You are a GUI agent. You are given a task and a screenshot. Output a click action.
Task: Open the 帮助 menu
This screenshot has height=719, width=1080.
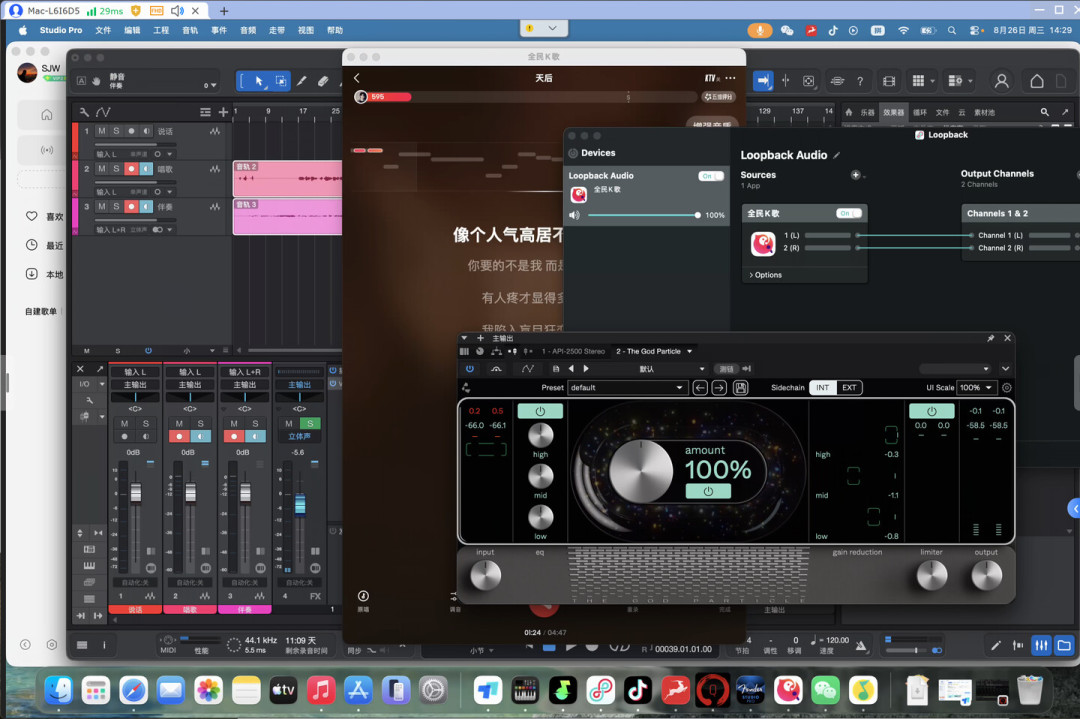point(335,30)
